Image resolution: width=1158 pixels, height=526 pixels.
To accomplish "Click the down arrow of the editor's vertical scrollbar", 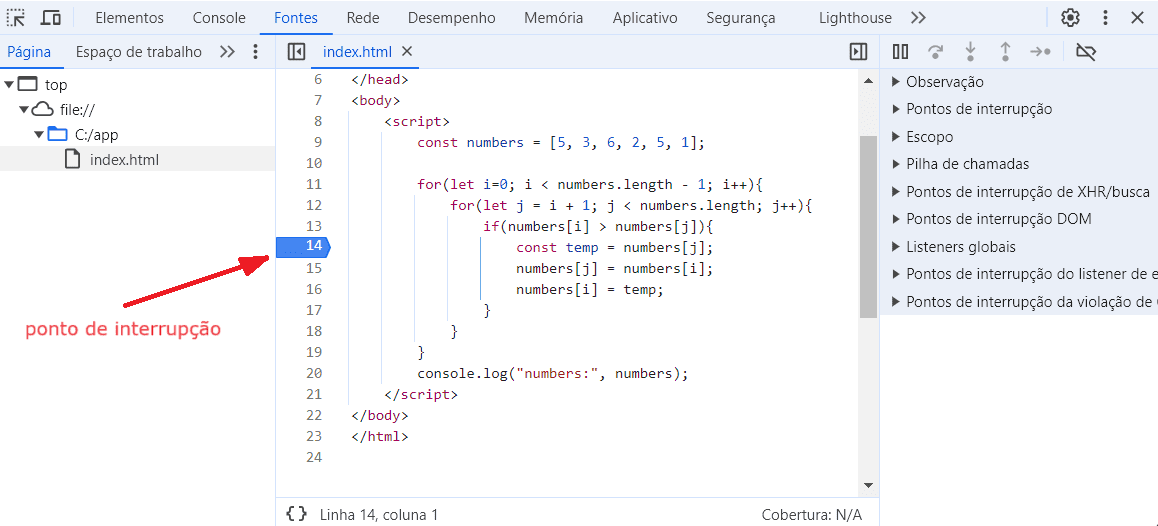I will point(868,485).
